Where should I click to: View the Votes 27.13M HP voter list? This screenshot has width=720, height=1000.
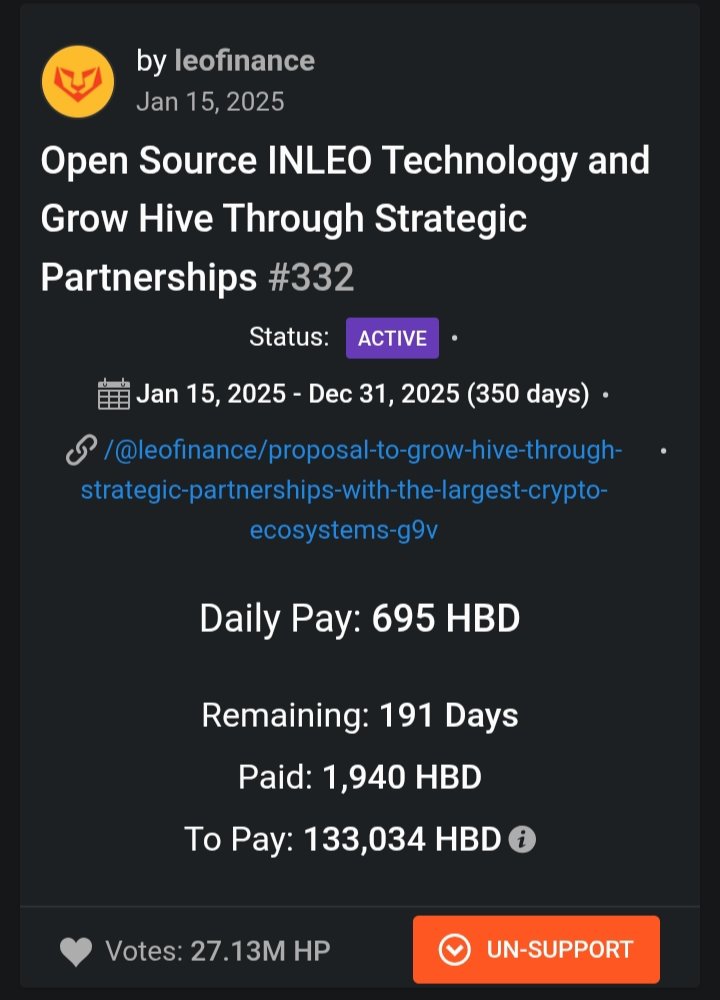[x=217, y=952]
